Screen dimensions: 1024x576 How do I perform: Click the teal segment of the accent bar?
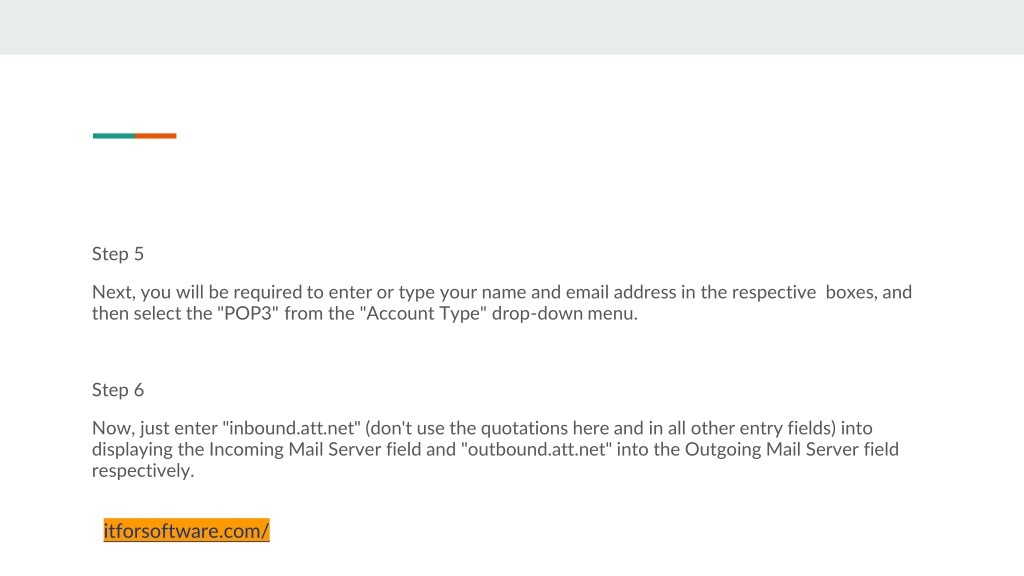pos(114,136)
